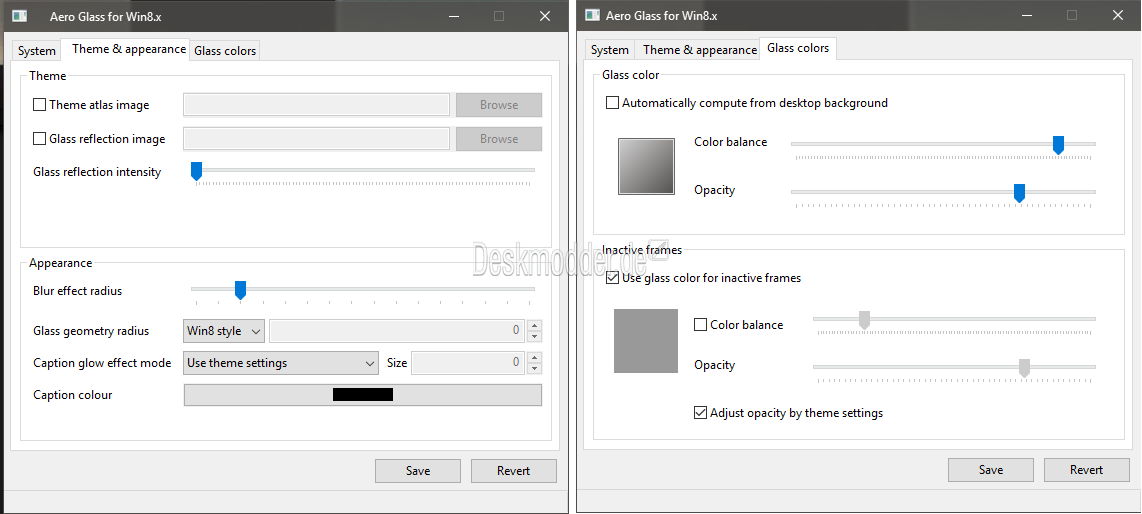Screen dimensions: 1142x514
Task: Tick Automatically compute from desktop background
Action: point(613,103)
